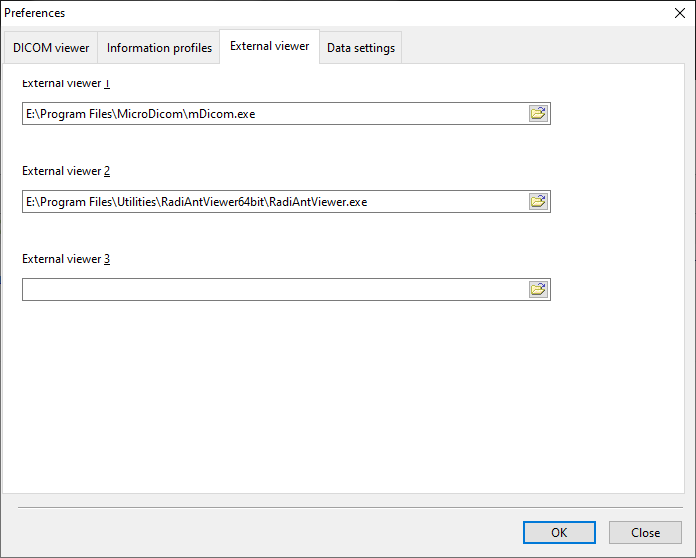Click the Preferences title bar text
696x558 pixels.
[x=35, y=13]
